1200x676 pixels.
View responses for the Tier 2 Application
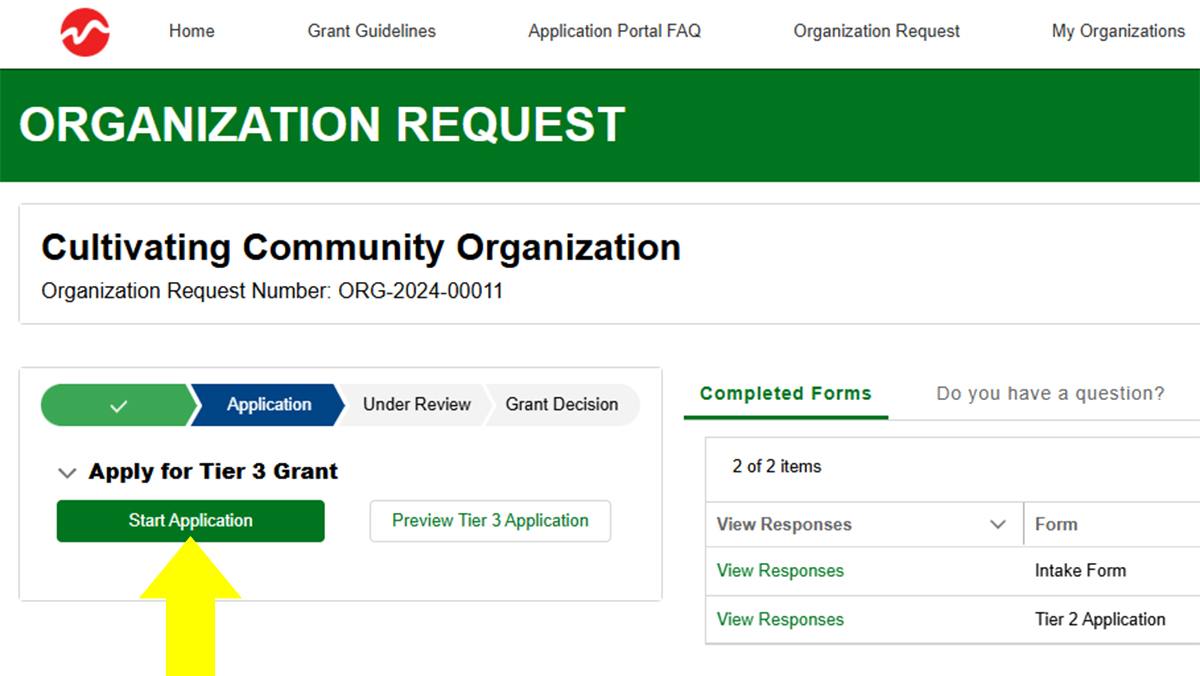coord(780,620)
